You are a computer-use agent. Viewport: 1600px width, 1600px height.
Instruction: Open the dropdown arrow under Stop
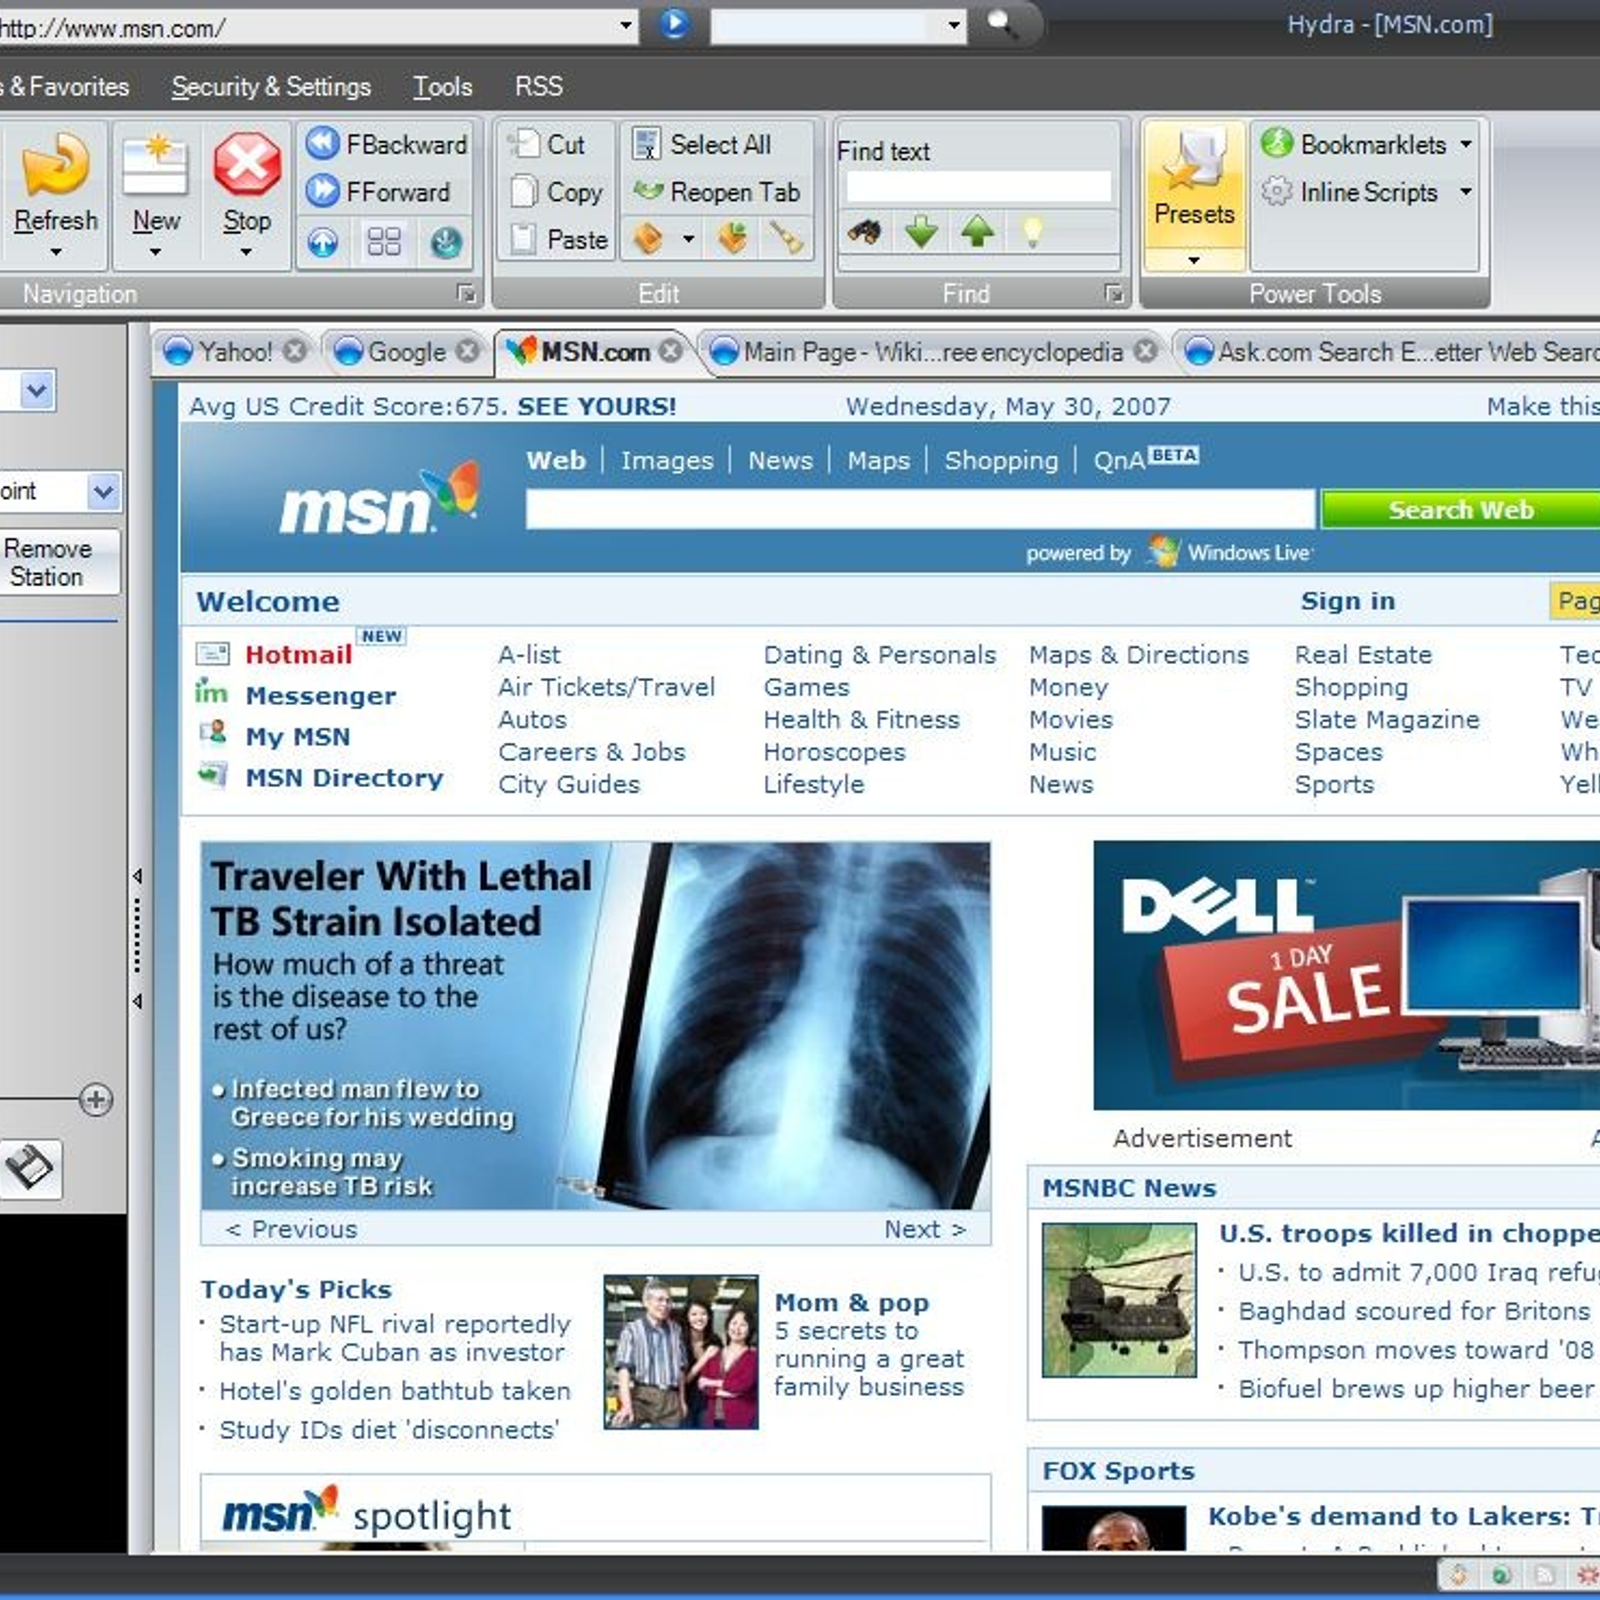click(246, 252)
